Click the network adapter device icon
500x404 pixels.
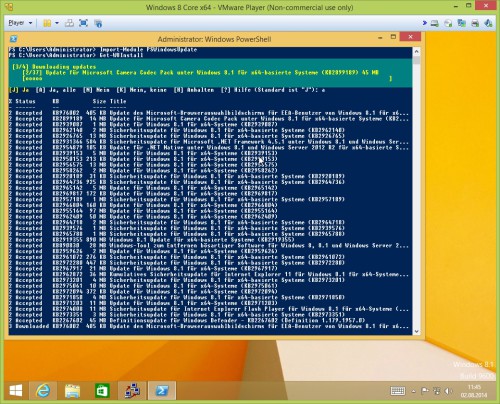click(x=462, y=23)
